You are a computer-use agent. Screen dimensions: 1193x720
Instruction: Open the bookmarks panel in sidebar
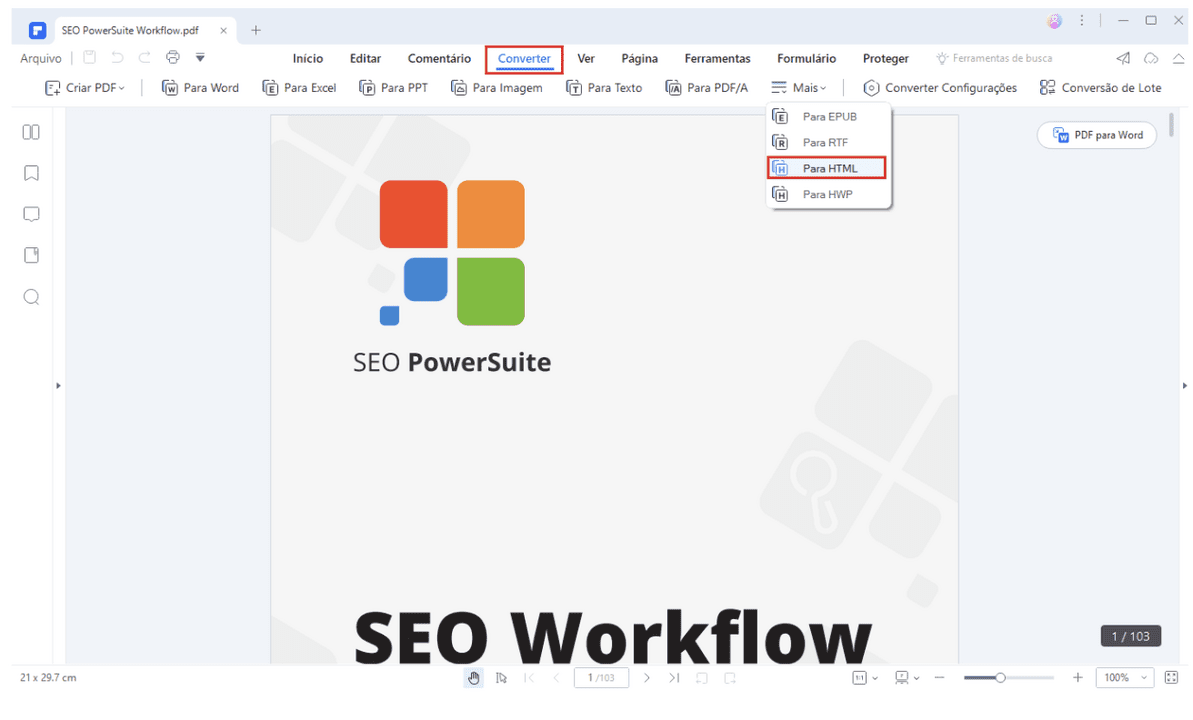(x=31, y=173)
